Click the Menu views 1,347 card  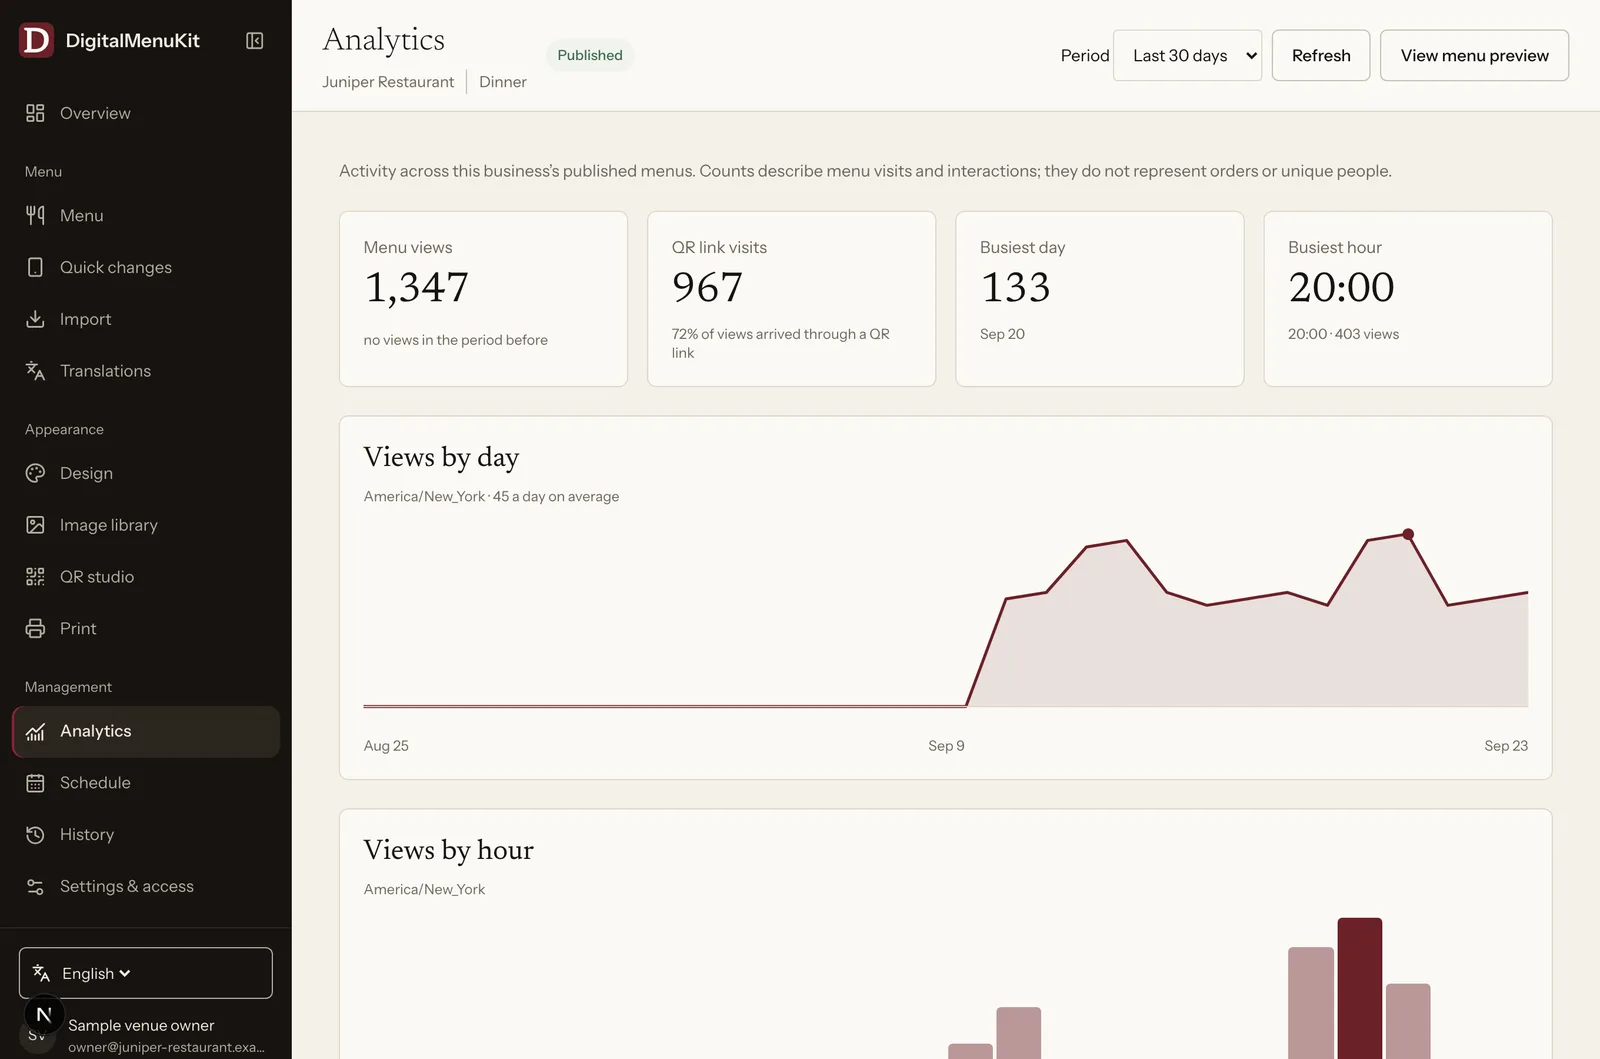483,298
